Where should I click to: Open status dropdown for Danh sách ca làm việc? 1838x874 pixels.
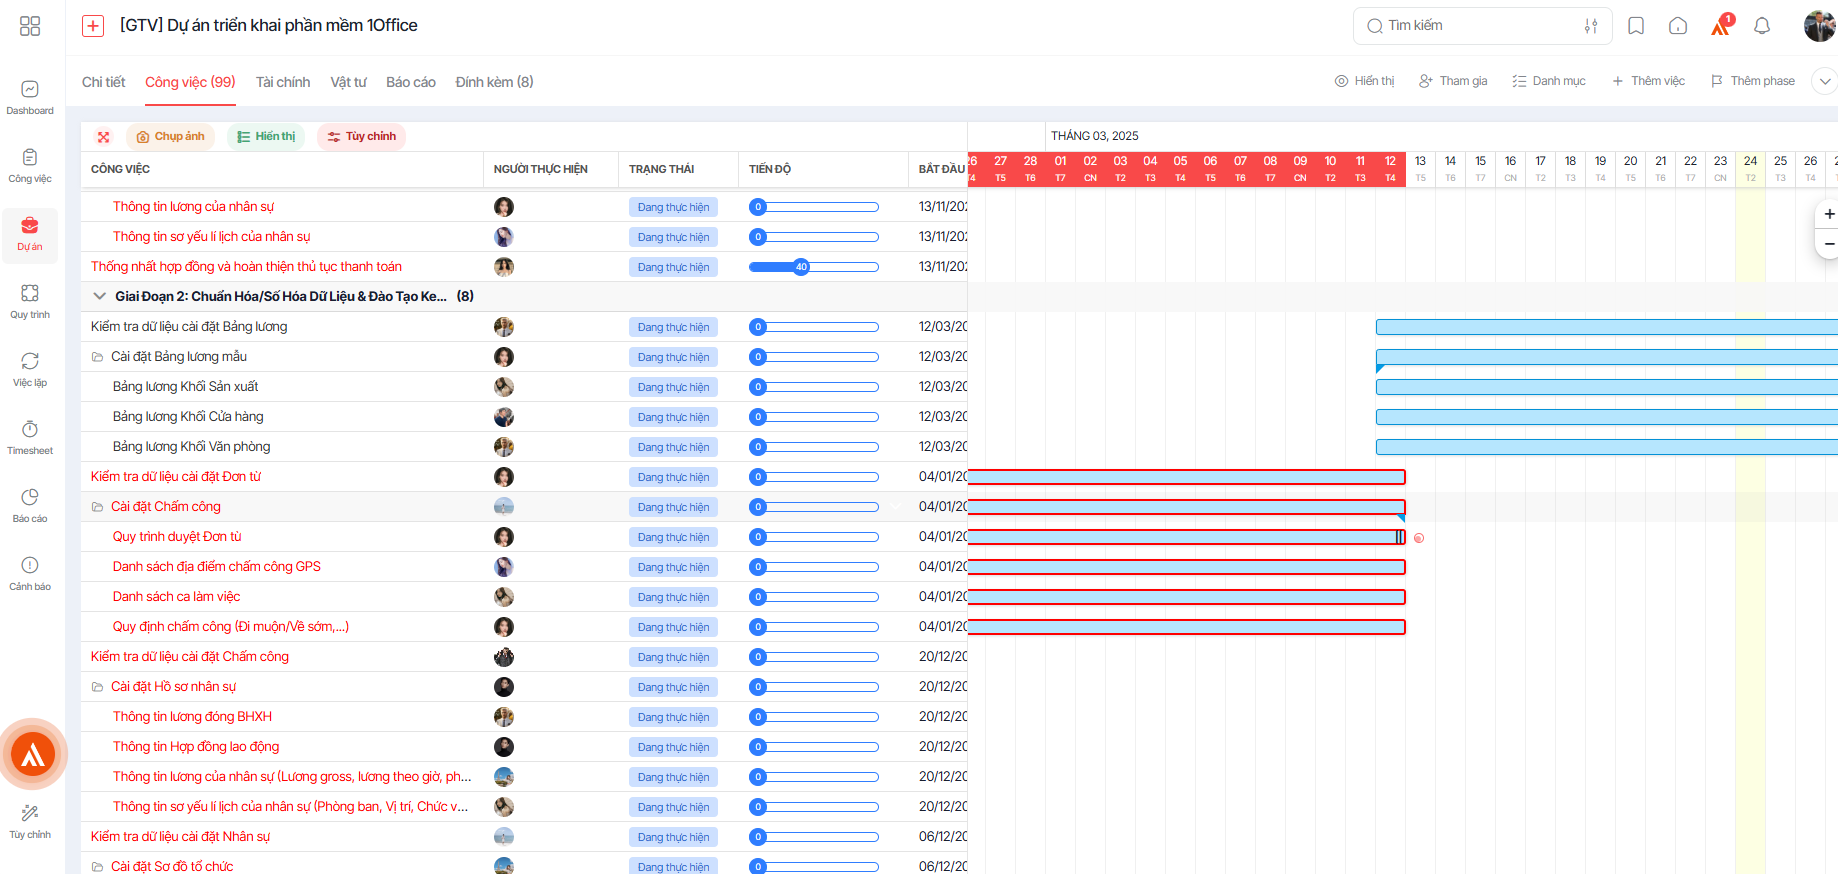673,597
